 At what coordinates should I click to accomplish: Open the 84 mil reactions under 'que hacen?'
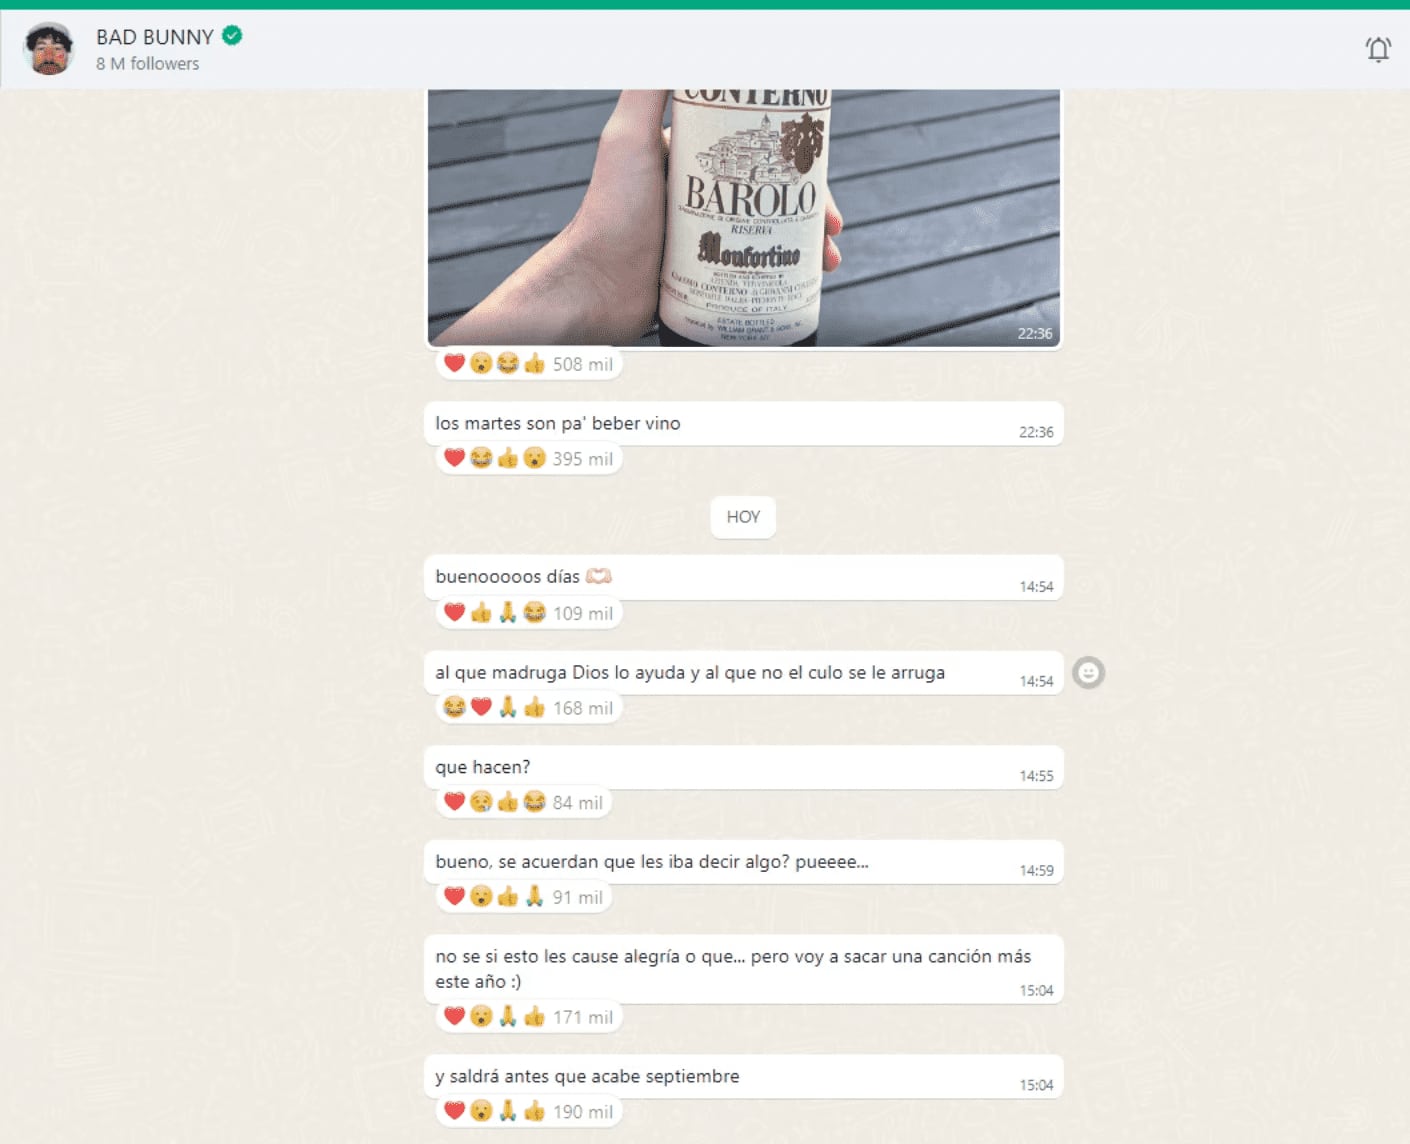click(577, 802)
